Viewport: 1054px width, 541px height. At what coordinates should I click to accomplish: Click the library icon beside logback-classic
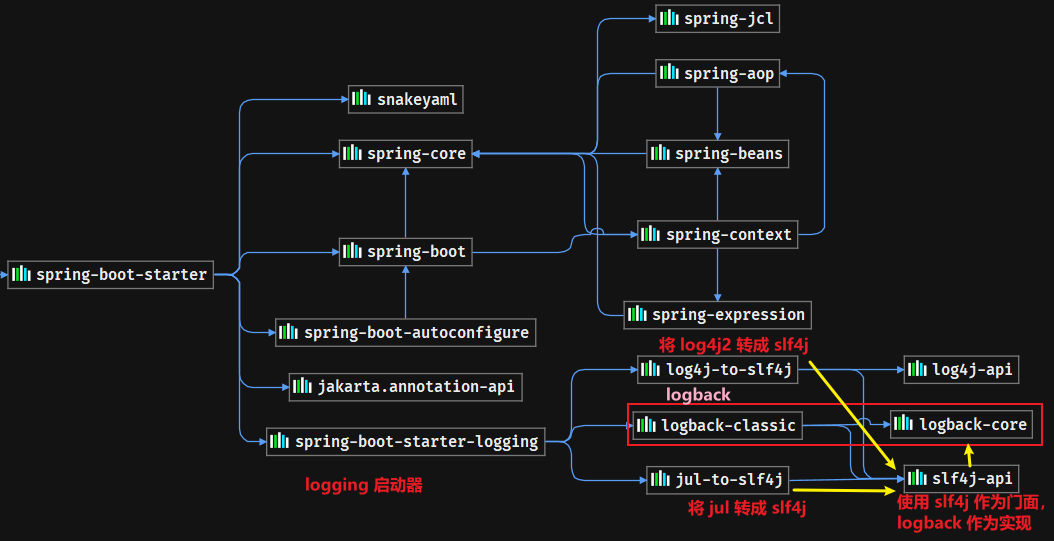pyautogui.click(x=647, y=425)
